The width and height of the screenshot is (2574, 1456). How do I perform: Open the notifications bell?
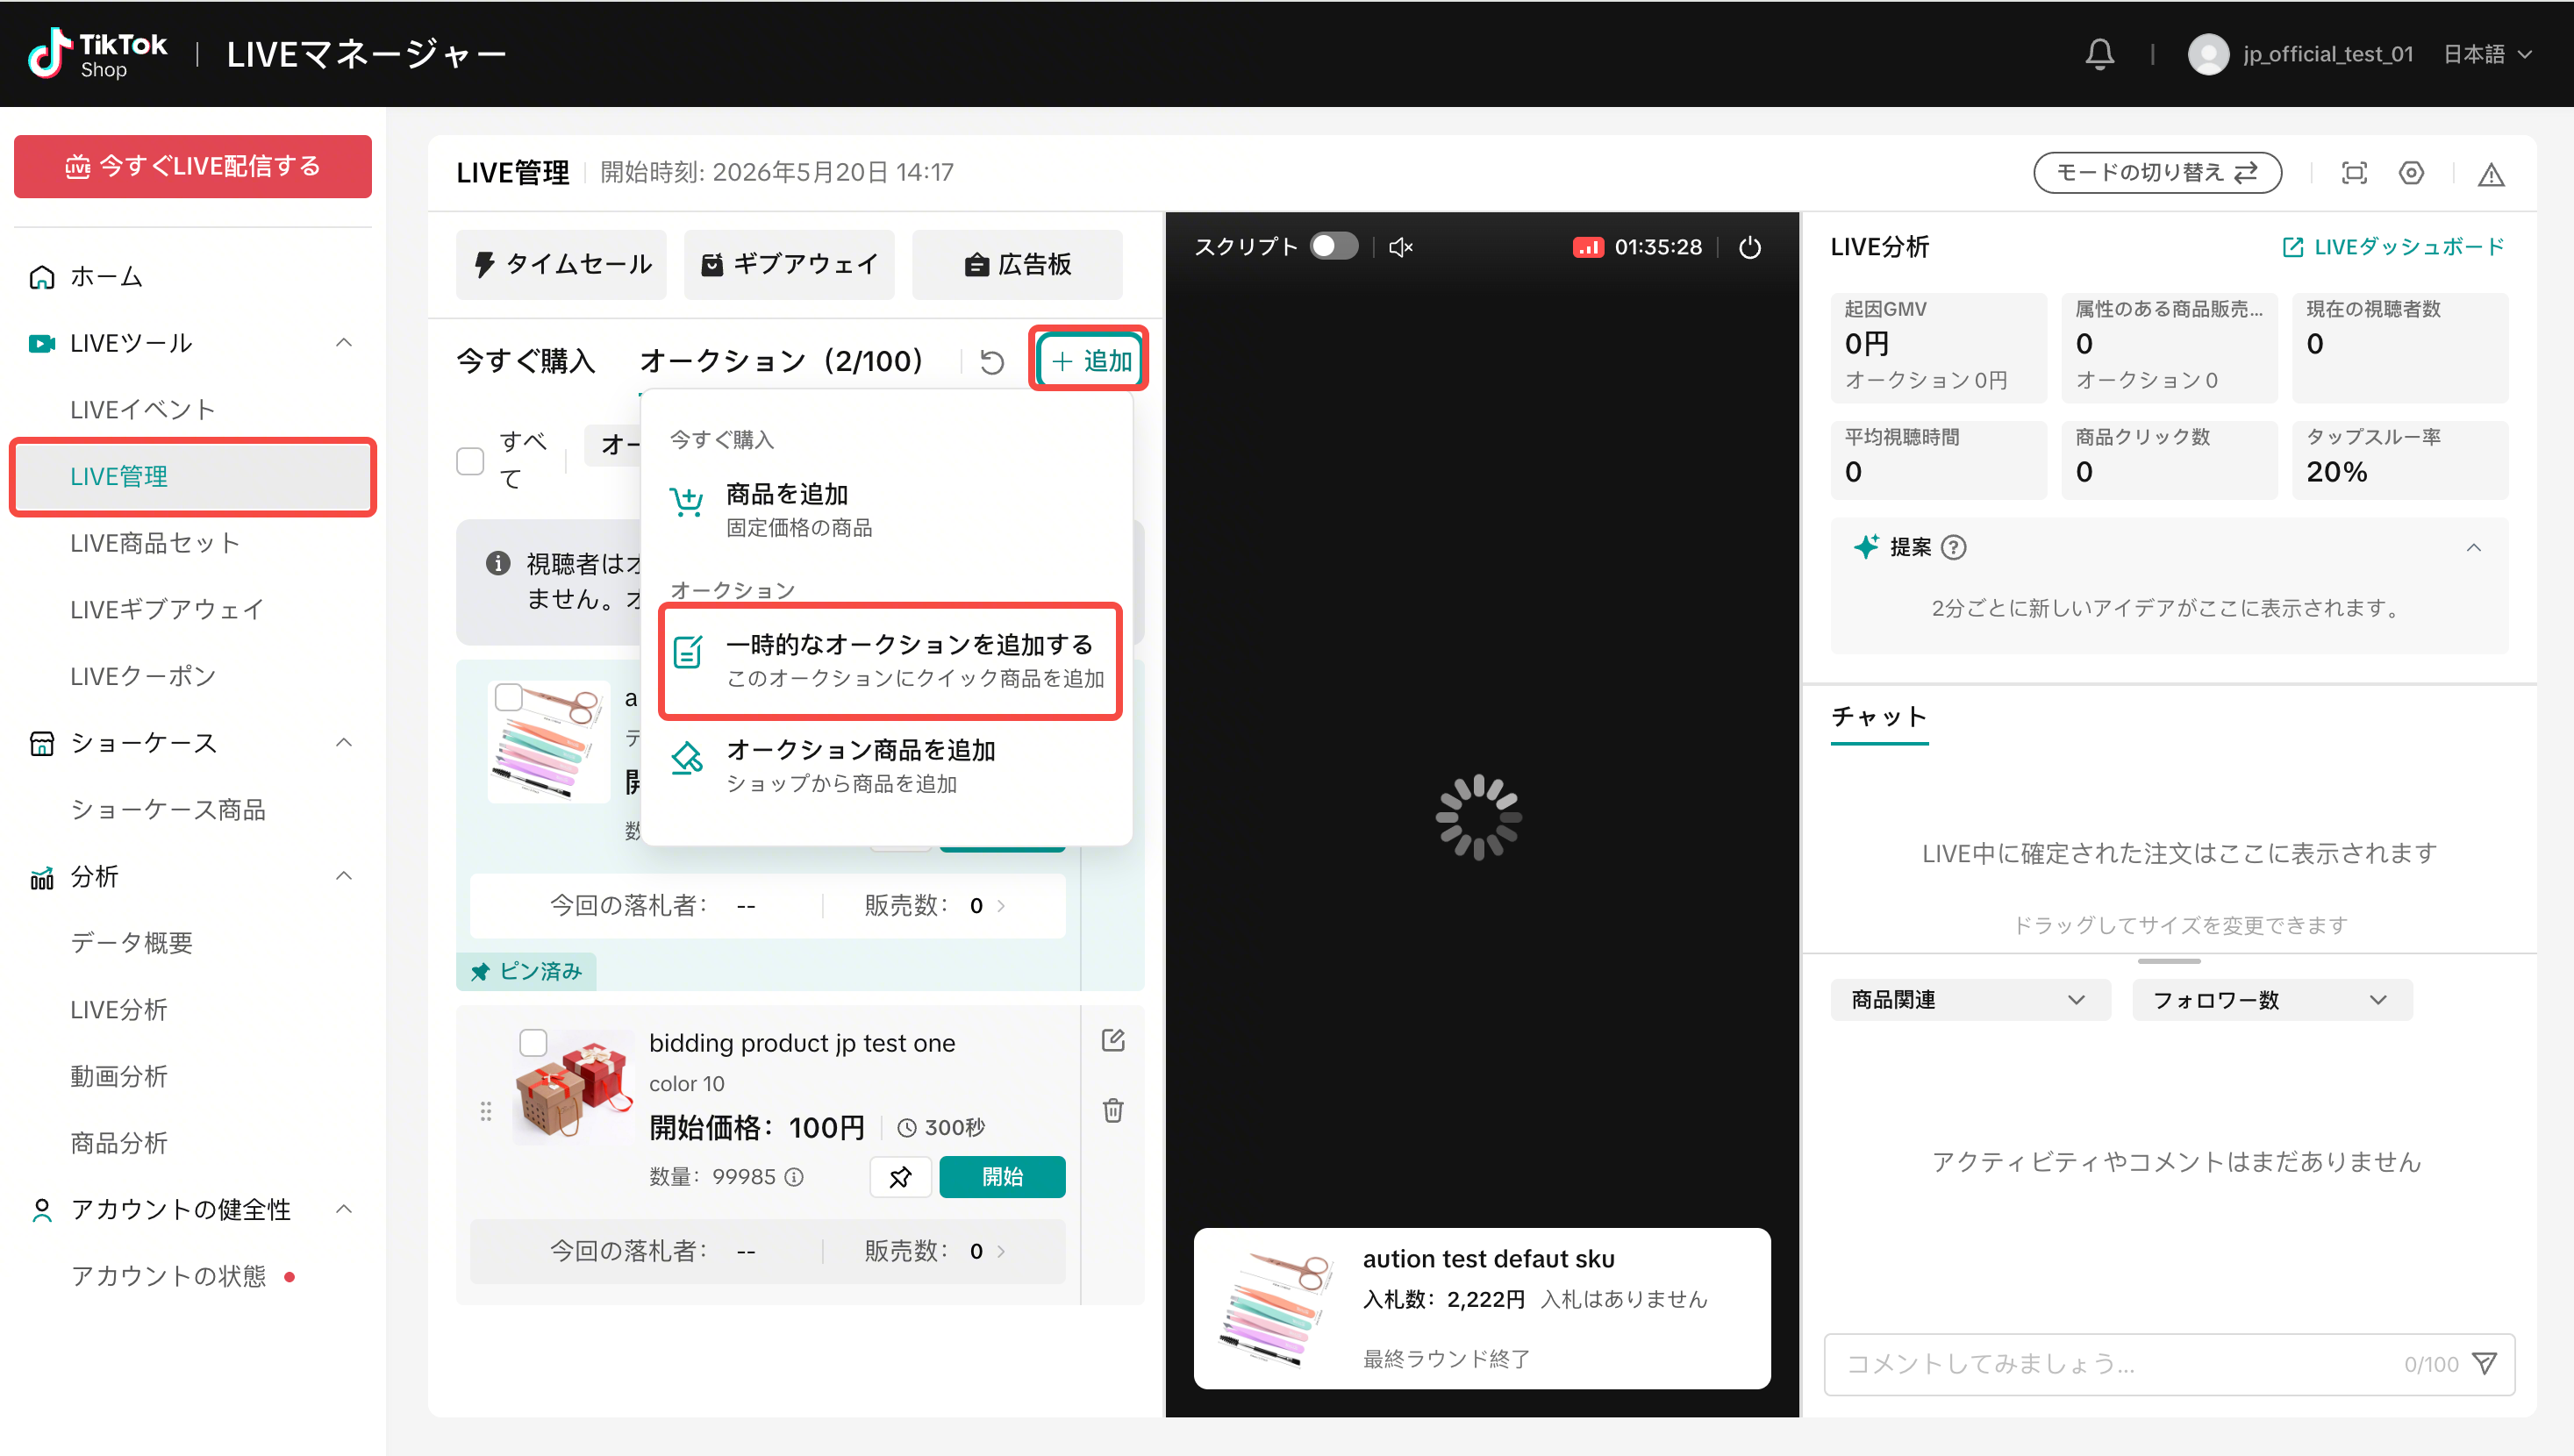pyautogui.click(x=2099, y=54)
